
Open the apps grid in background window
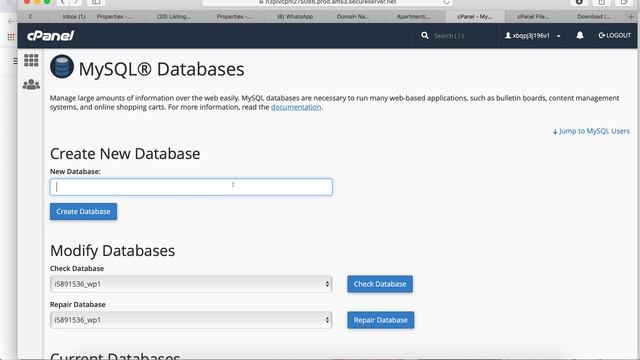pos(11,37)
